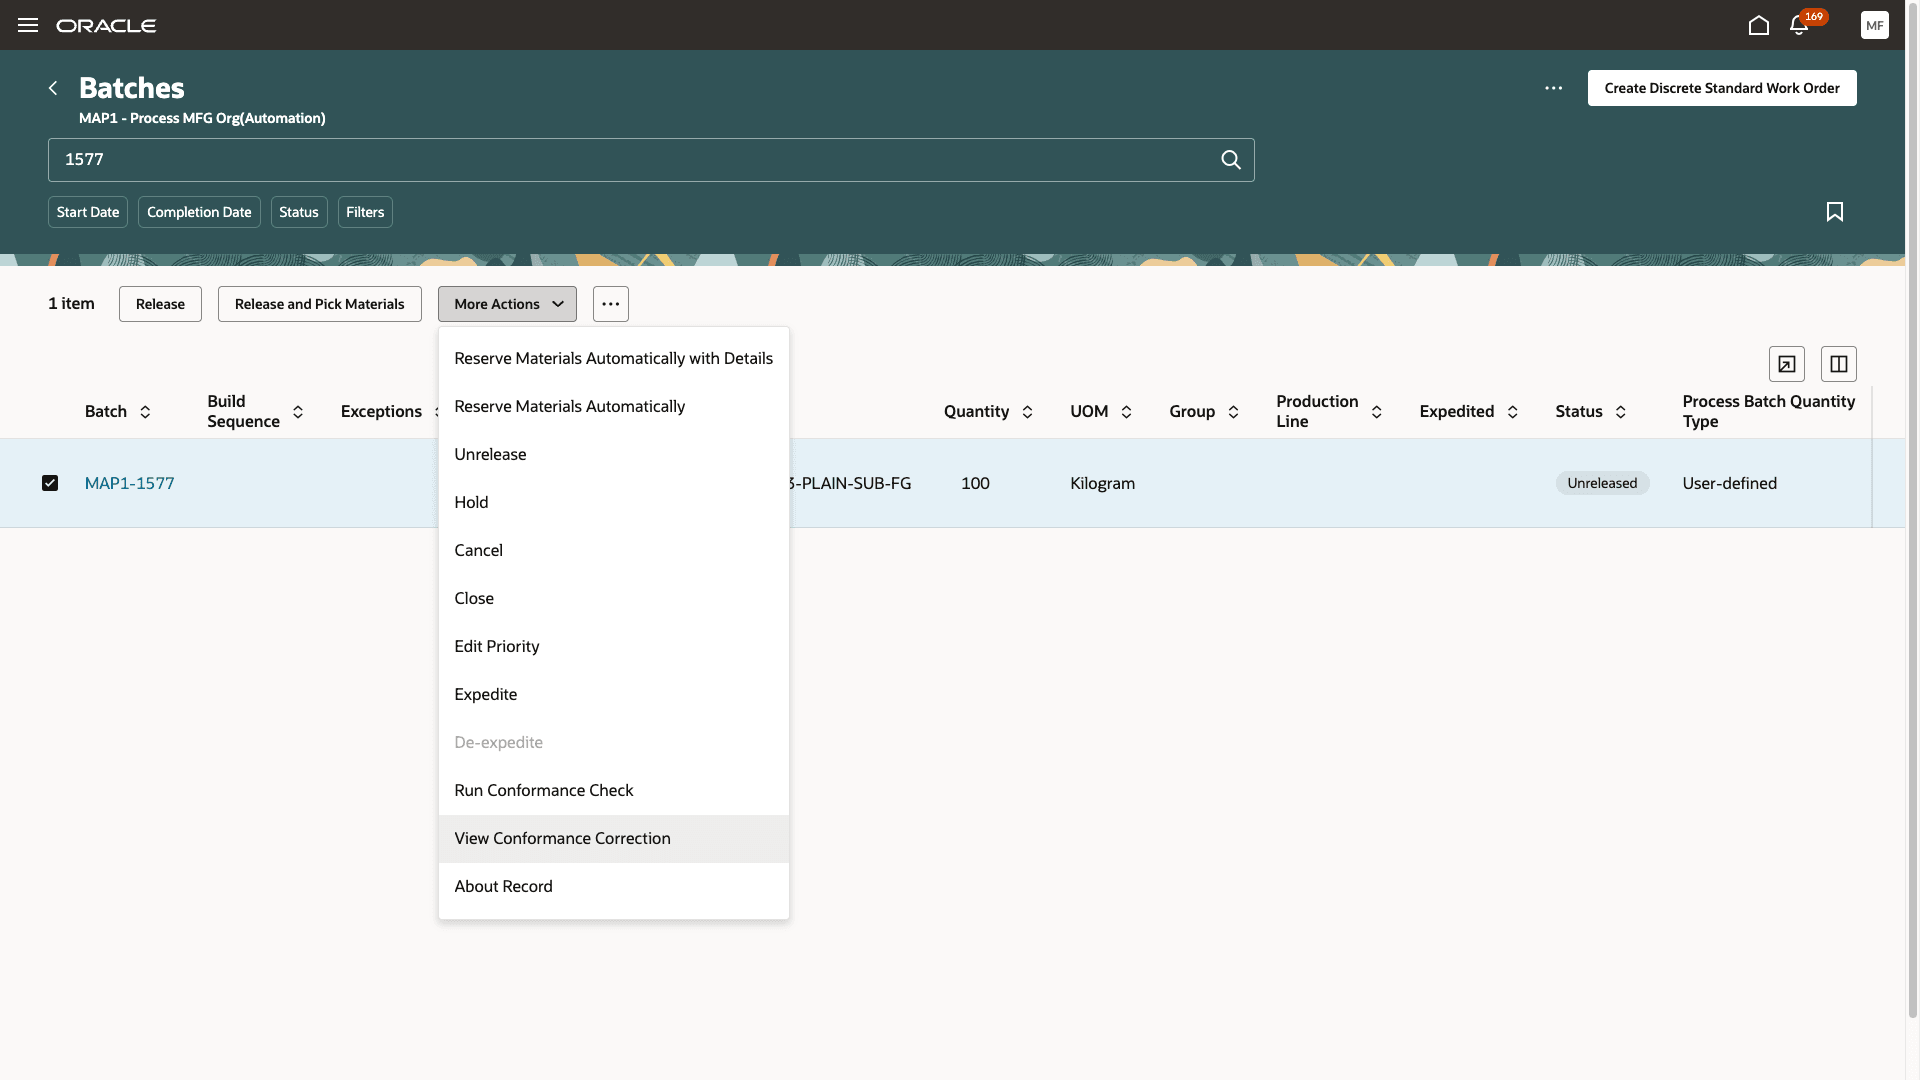The height and width of the screenshot is (1080, 1920).
Task: Open the MAP1-1577 batch link
Action: 130,484
